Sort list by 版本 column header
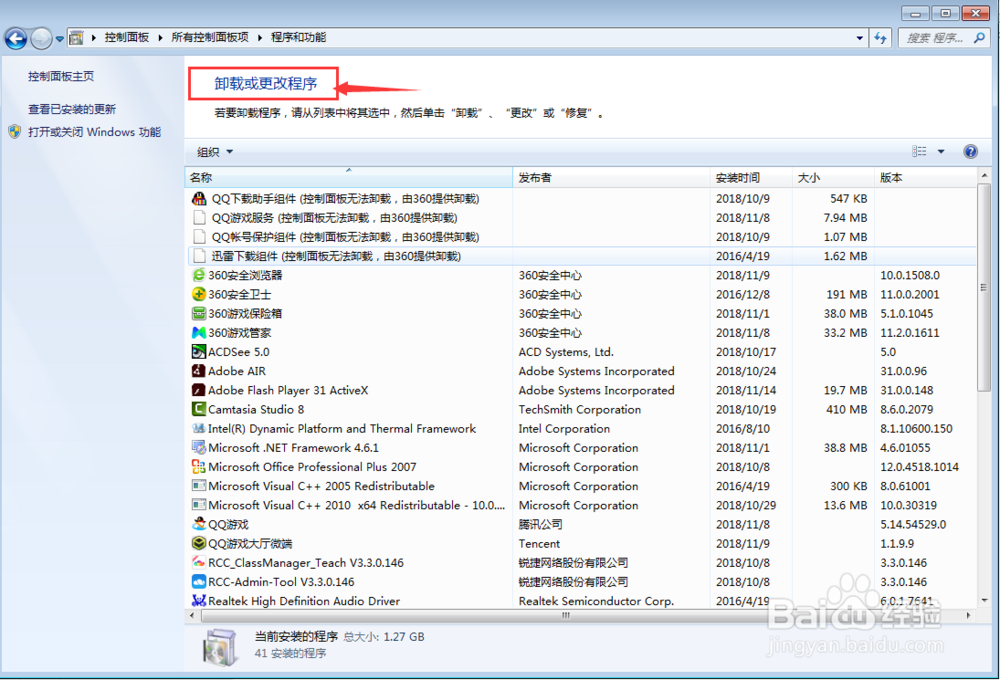This screenshot has height=680, width=1000. point(925,177)
